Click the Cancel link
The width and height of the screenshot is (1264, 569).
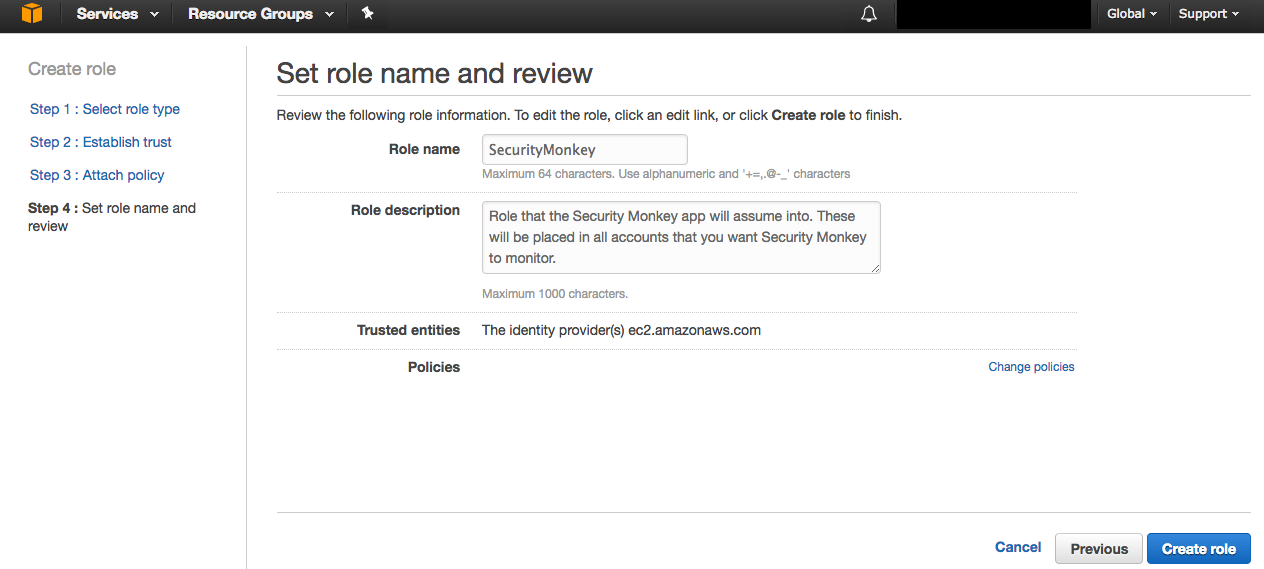click(1018, 547)
